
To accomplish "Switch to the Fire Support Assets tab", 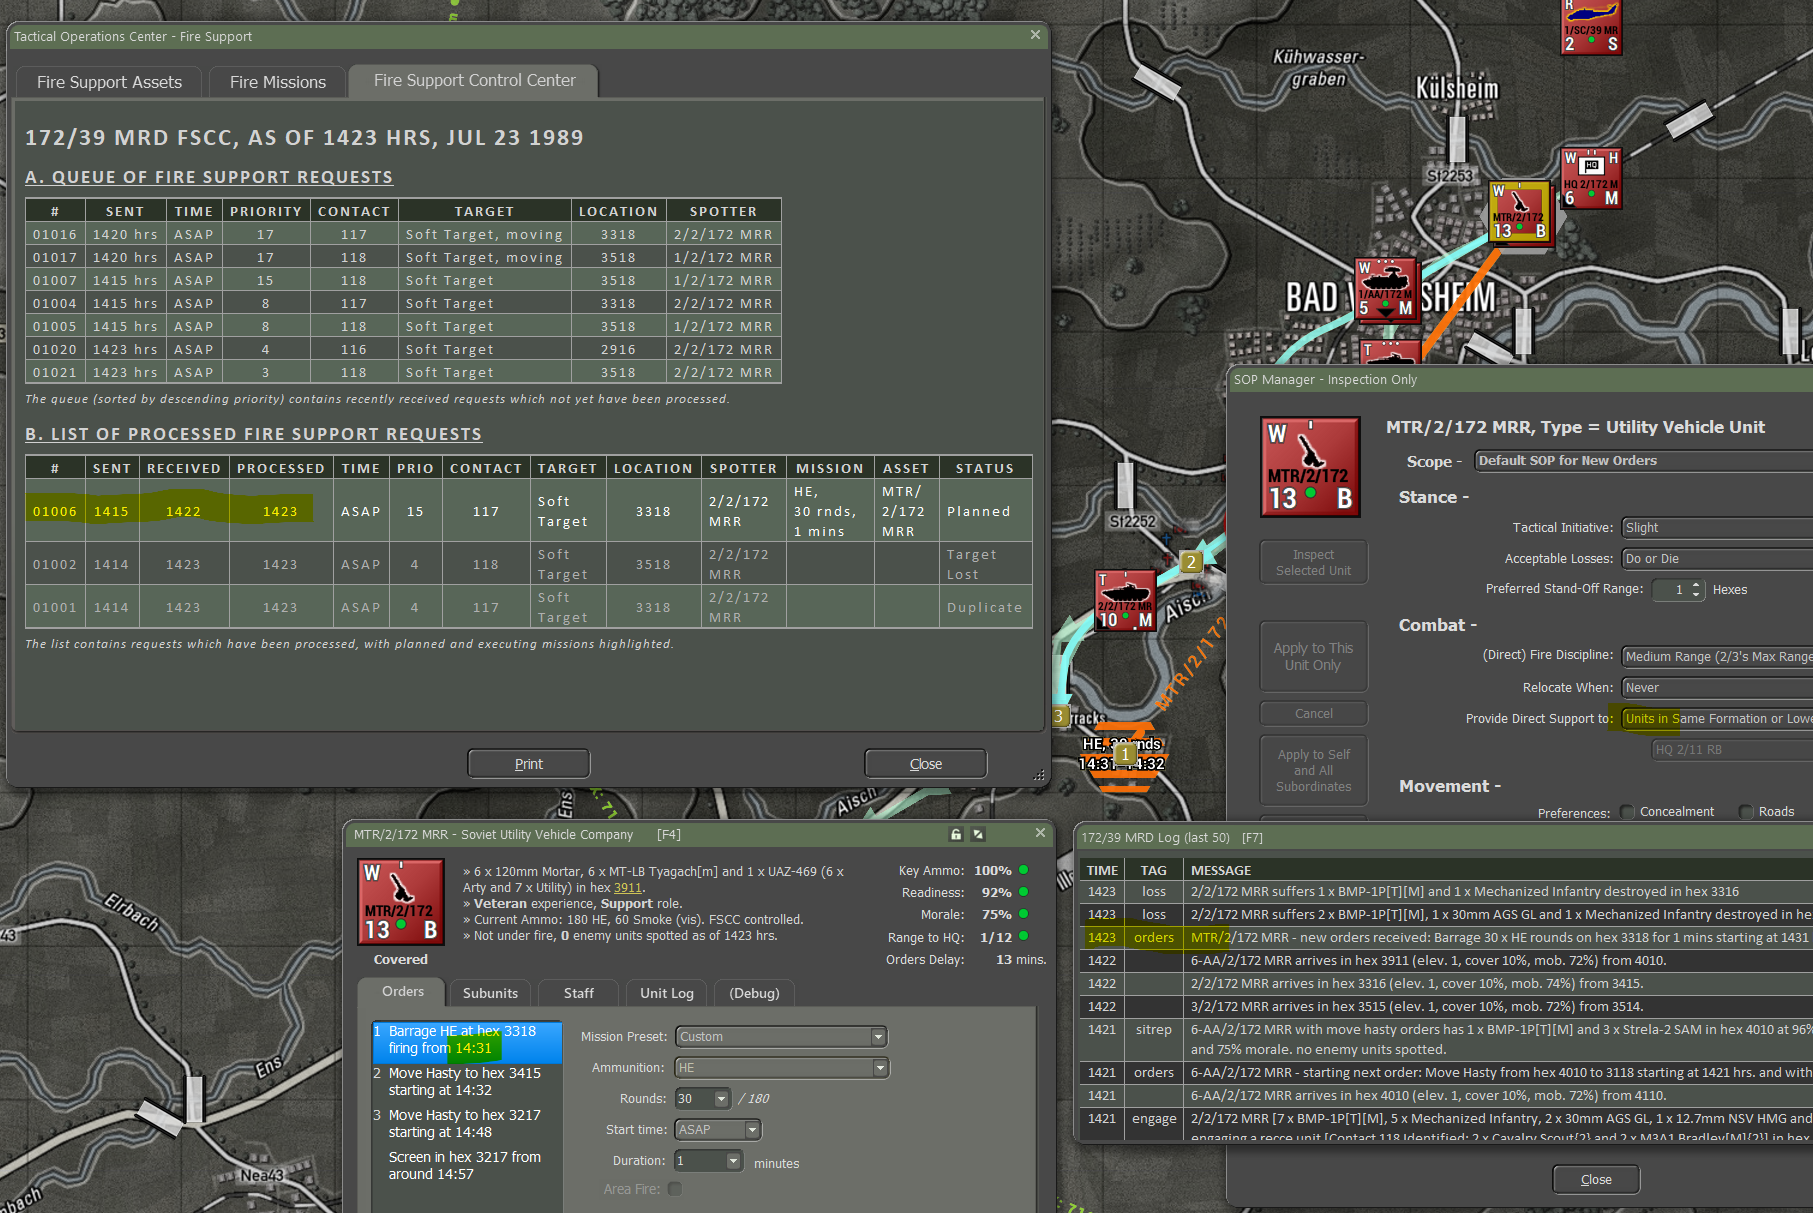I will [109, 82].
